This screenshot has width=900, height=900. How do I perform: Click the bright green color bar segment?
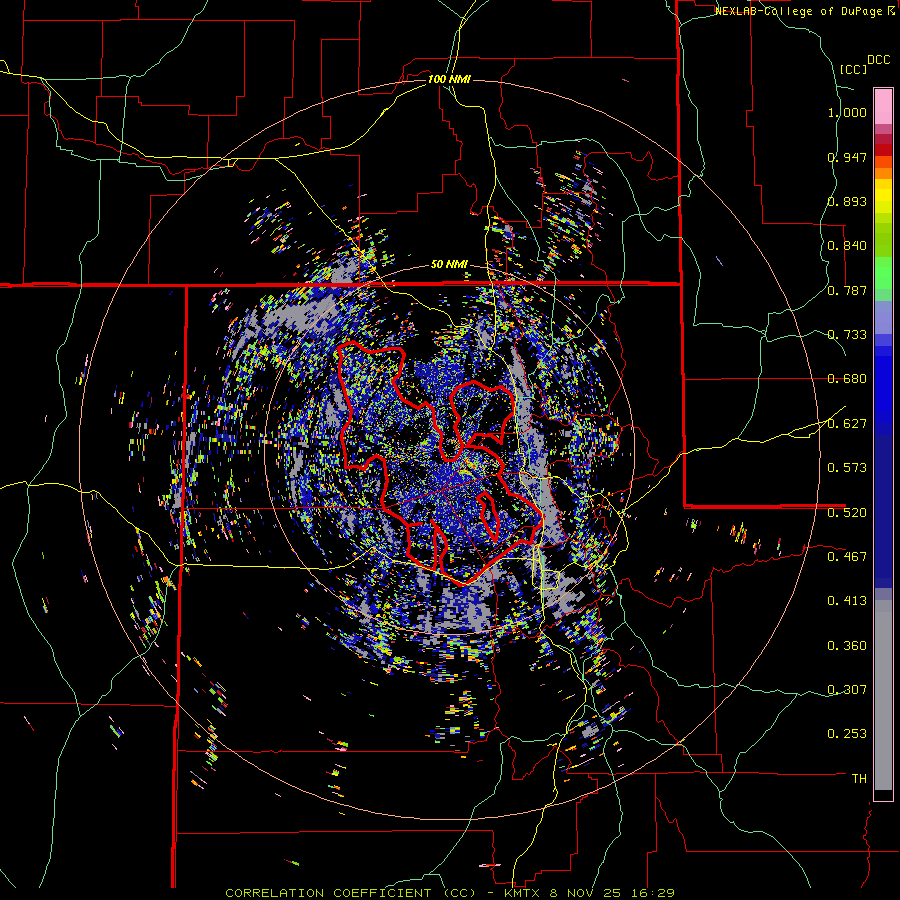click(x=883, y=273)
